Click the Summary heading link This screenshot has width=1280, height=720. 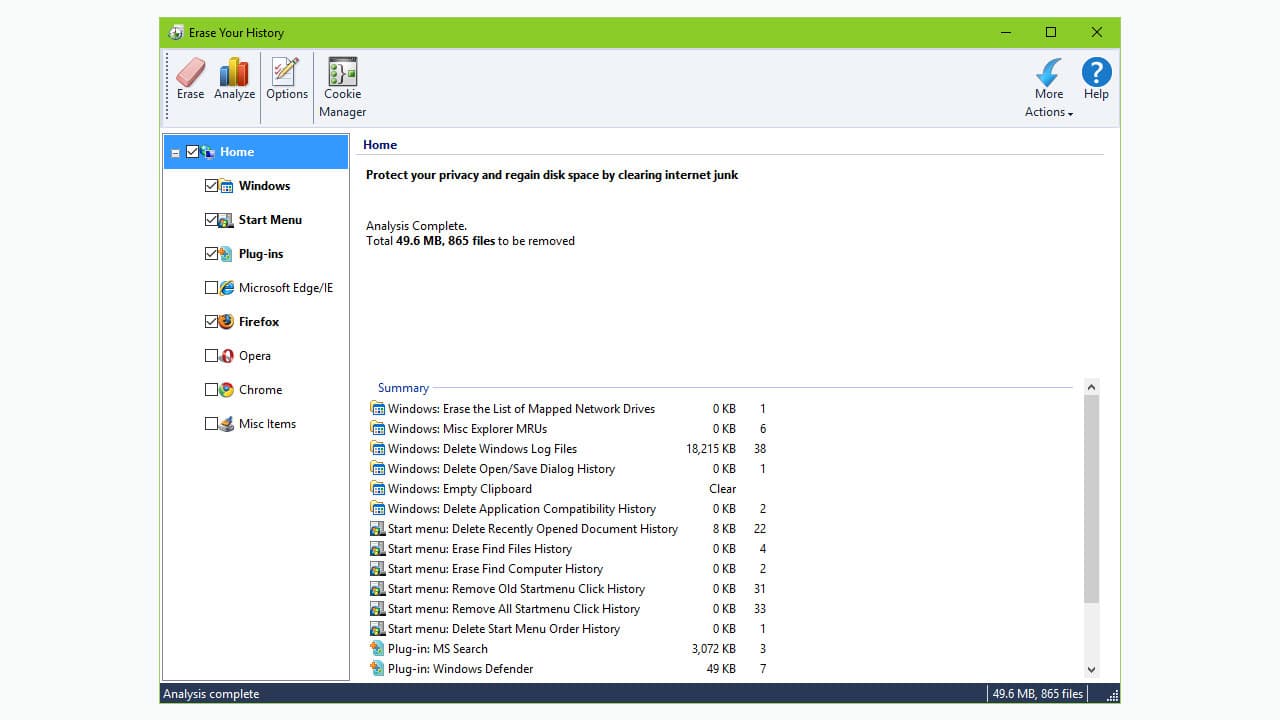(x=403, y=387)
